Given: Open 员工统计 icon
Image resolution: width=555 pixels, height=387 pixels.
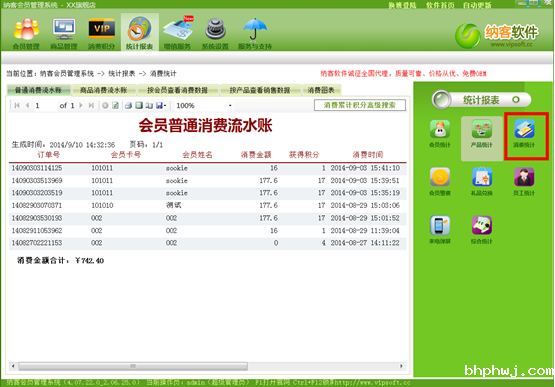Looking at the screenshot, I should coord(524,182).
